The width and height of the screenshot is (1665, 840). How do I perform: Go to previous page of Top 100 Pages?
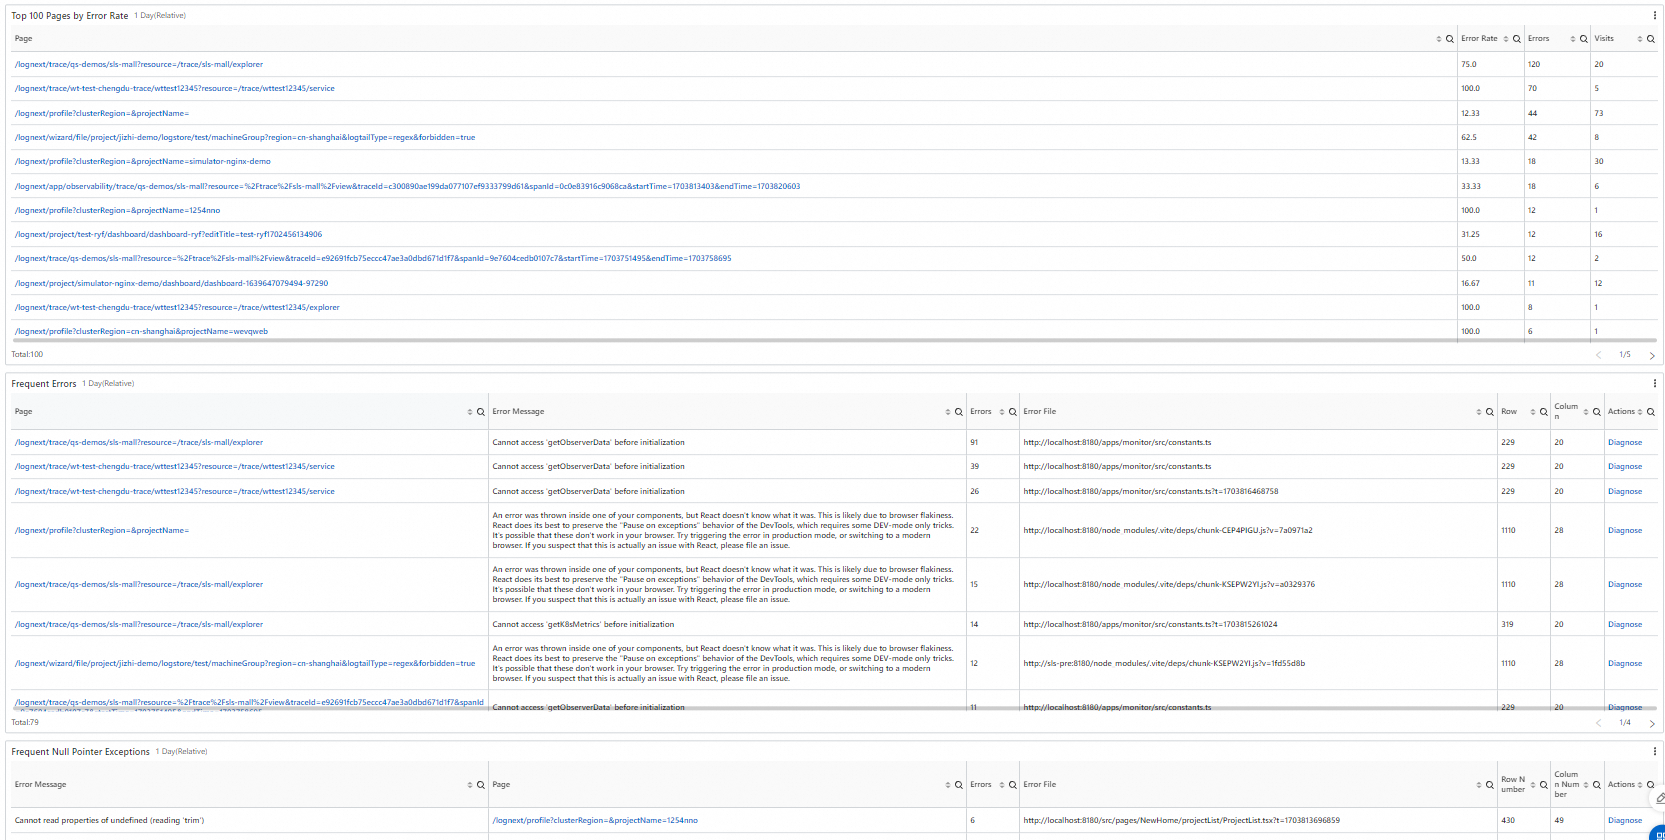[x=1598, y=355]
